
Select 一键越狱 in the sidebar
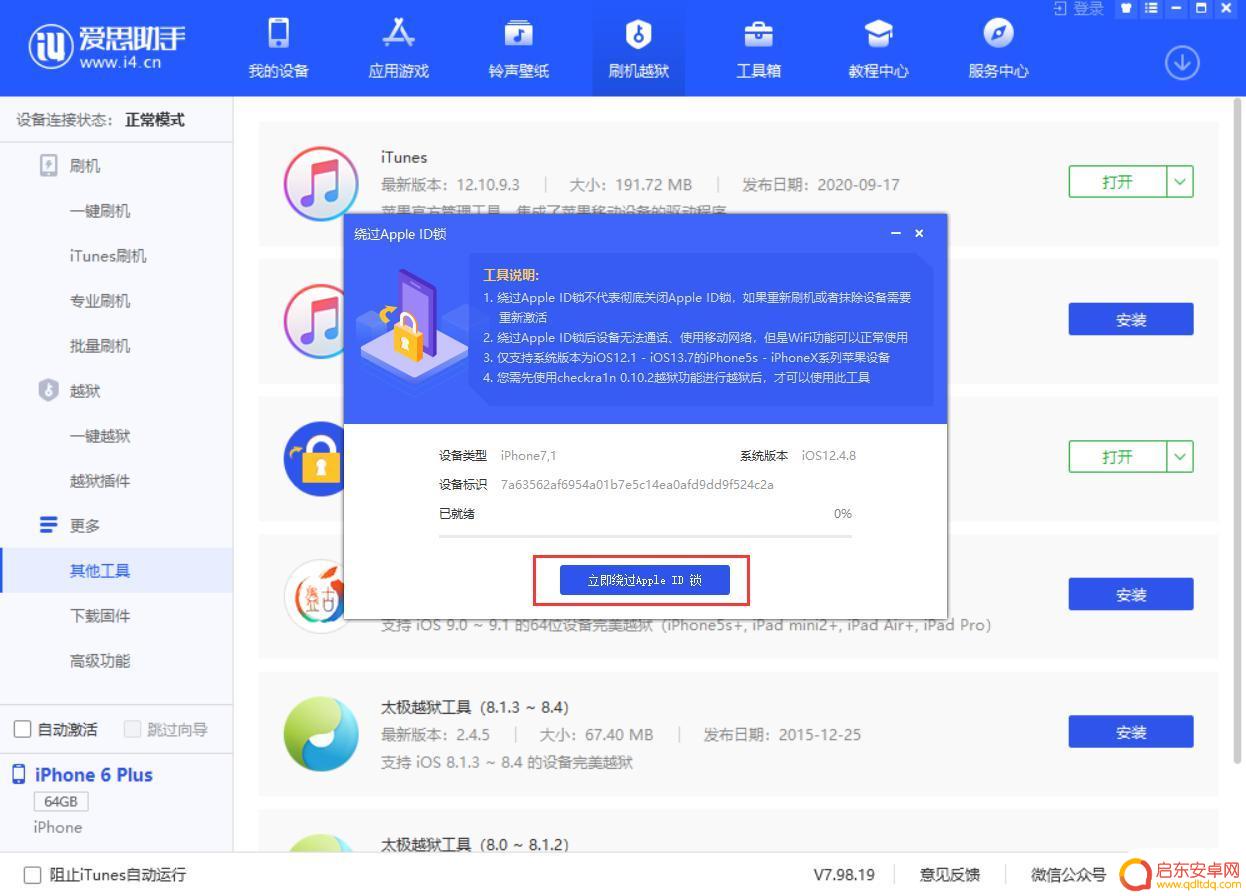click(100, 436)
